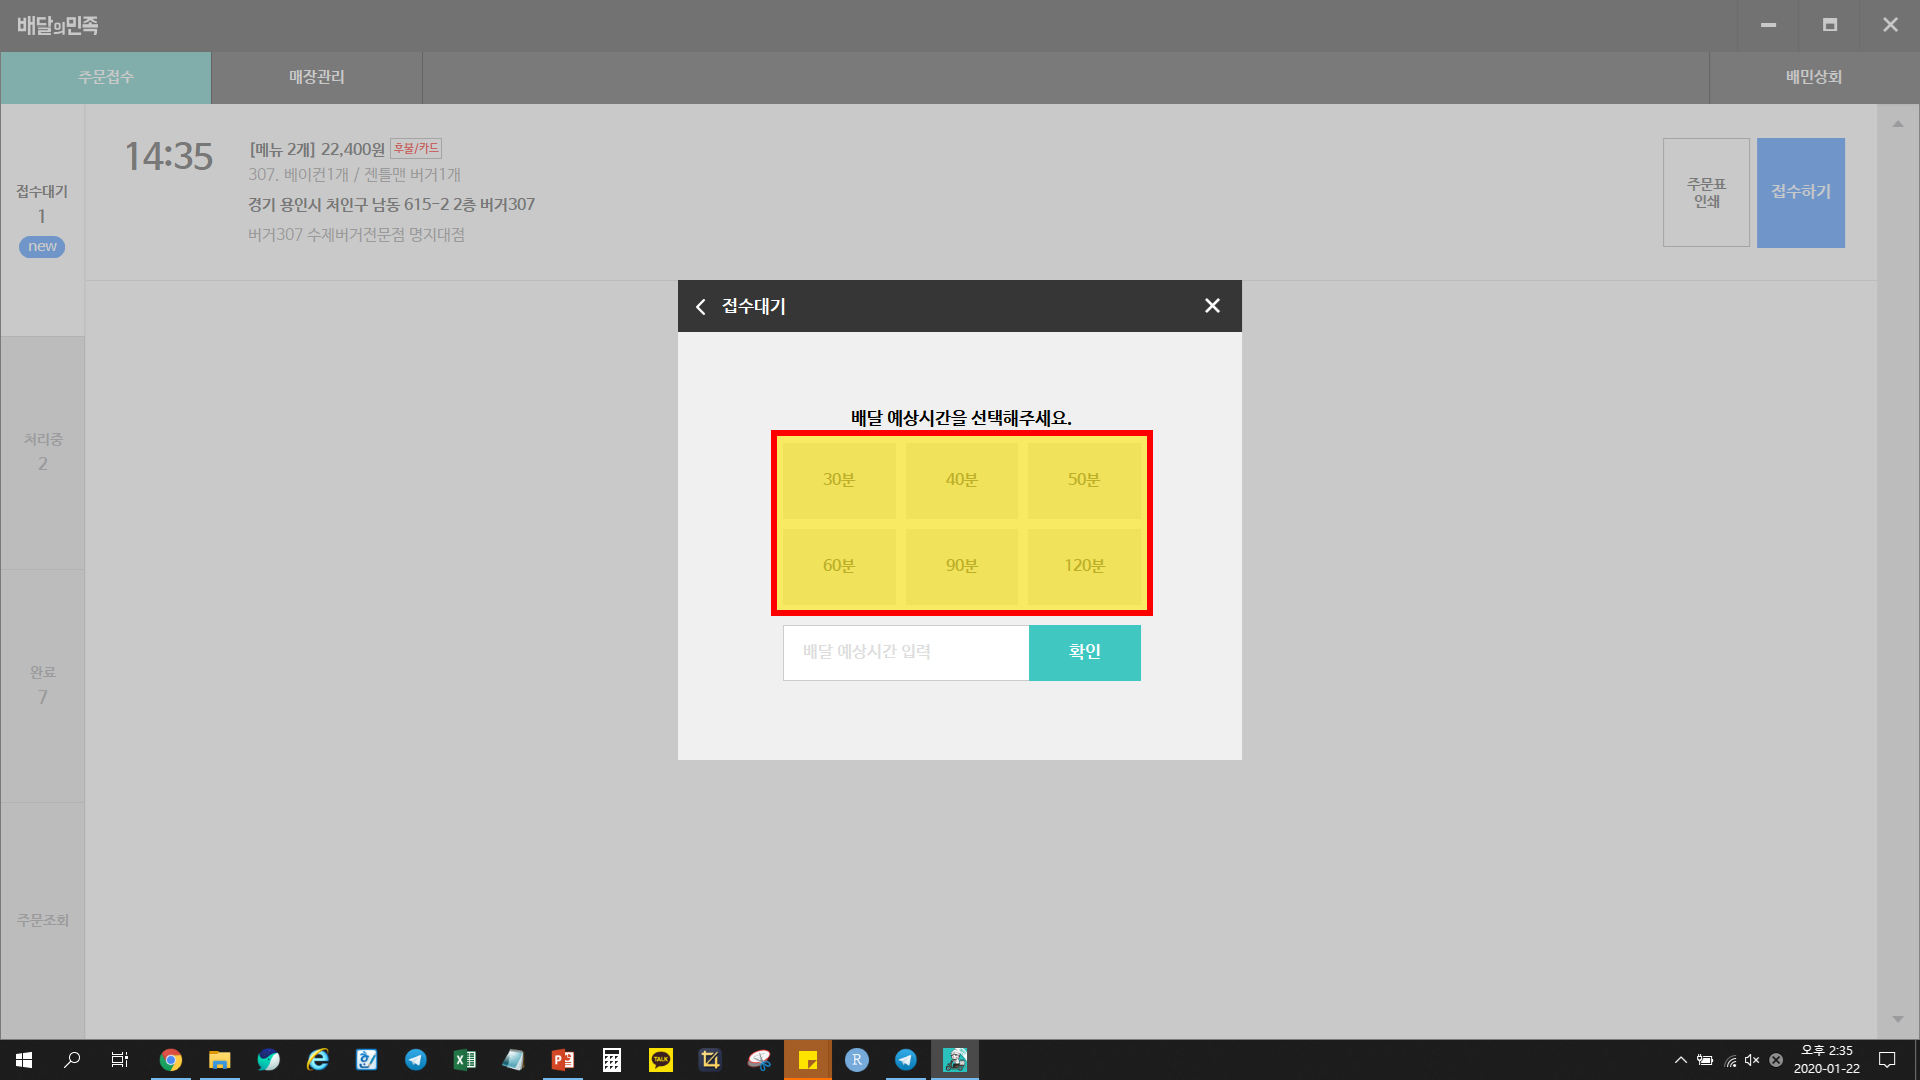Click the back arrow in 접수대기 dialog
The width and height of the screenshot is (1920, 1080).
pos(701,307)
